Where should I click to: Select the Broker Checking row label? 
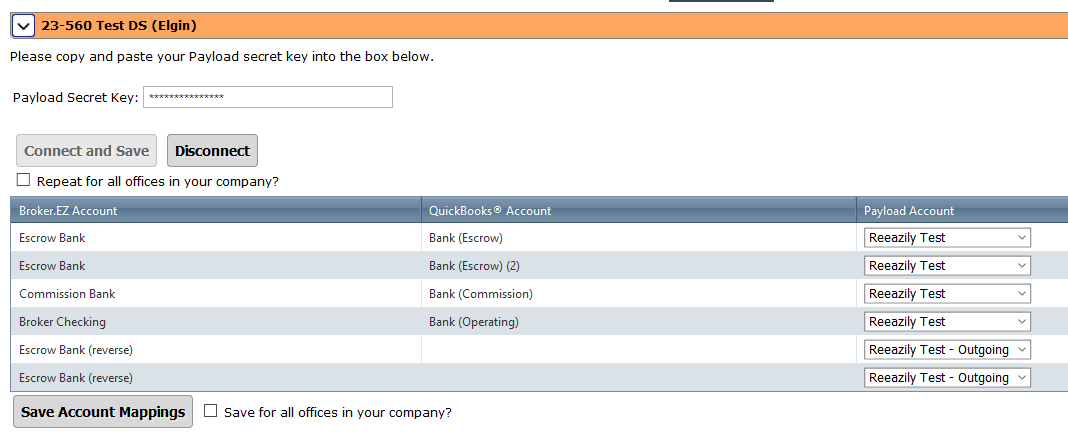[62, 322]
